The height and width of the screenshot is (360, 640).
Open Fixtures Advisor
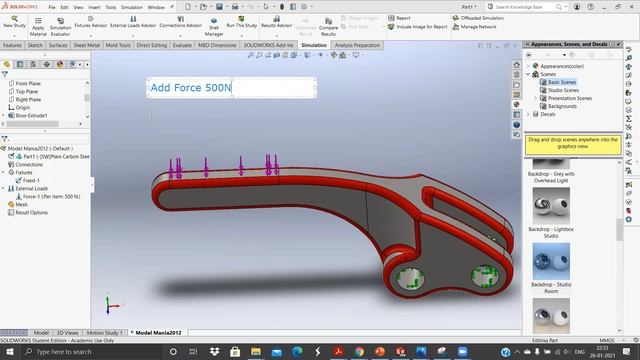91,22
